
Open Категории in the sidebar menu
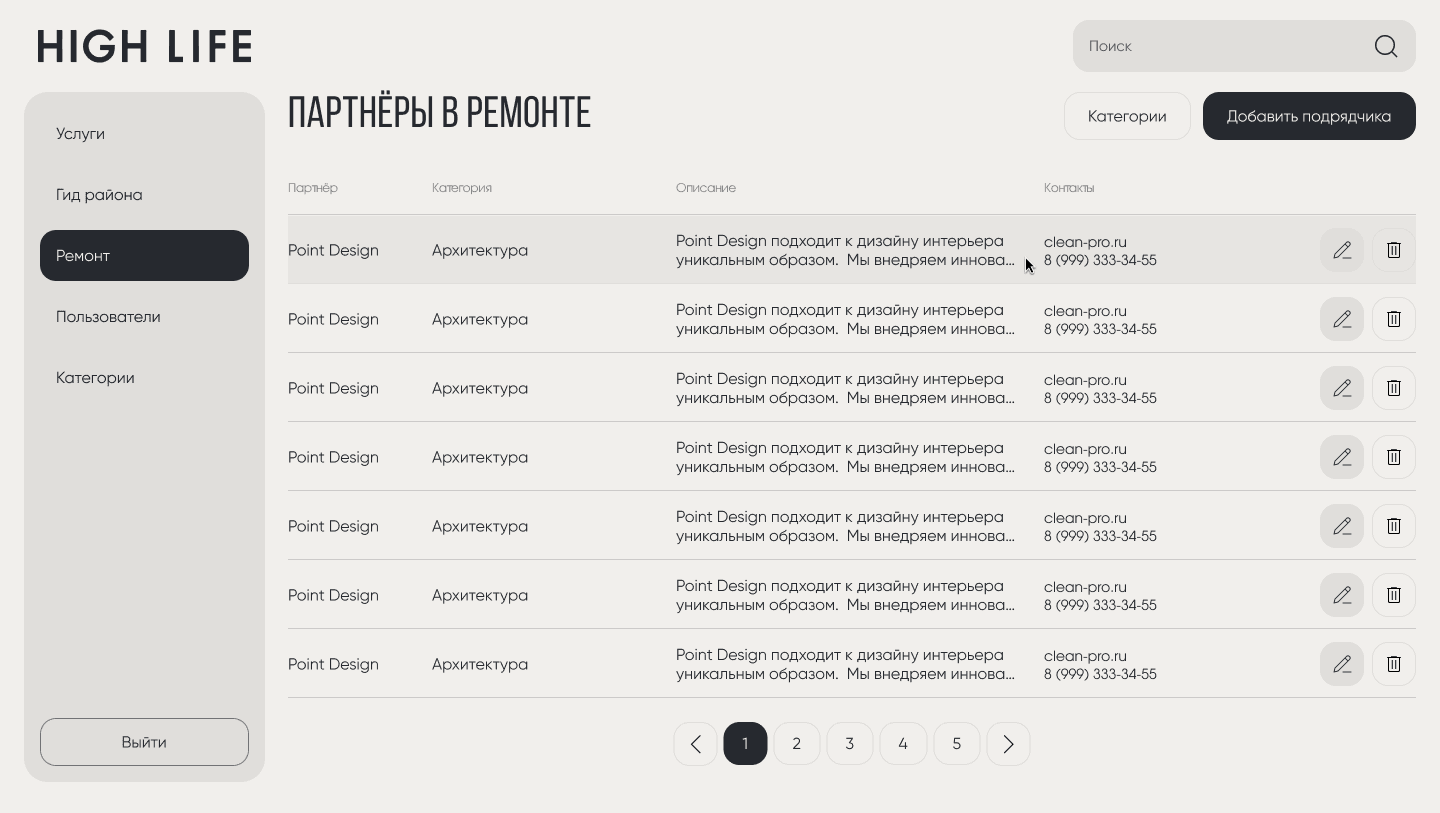(95, 378)
